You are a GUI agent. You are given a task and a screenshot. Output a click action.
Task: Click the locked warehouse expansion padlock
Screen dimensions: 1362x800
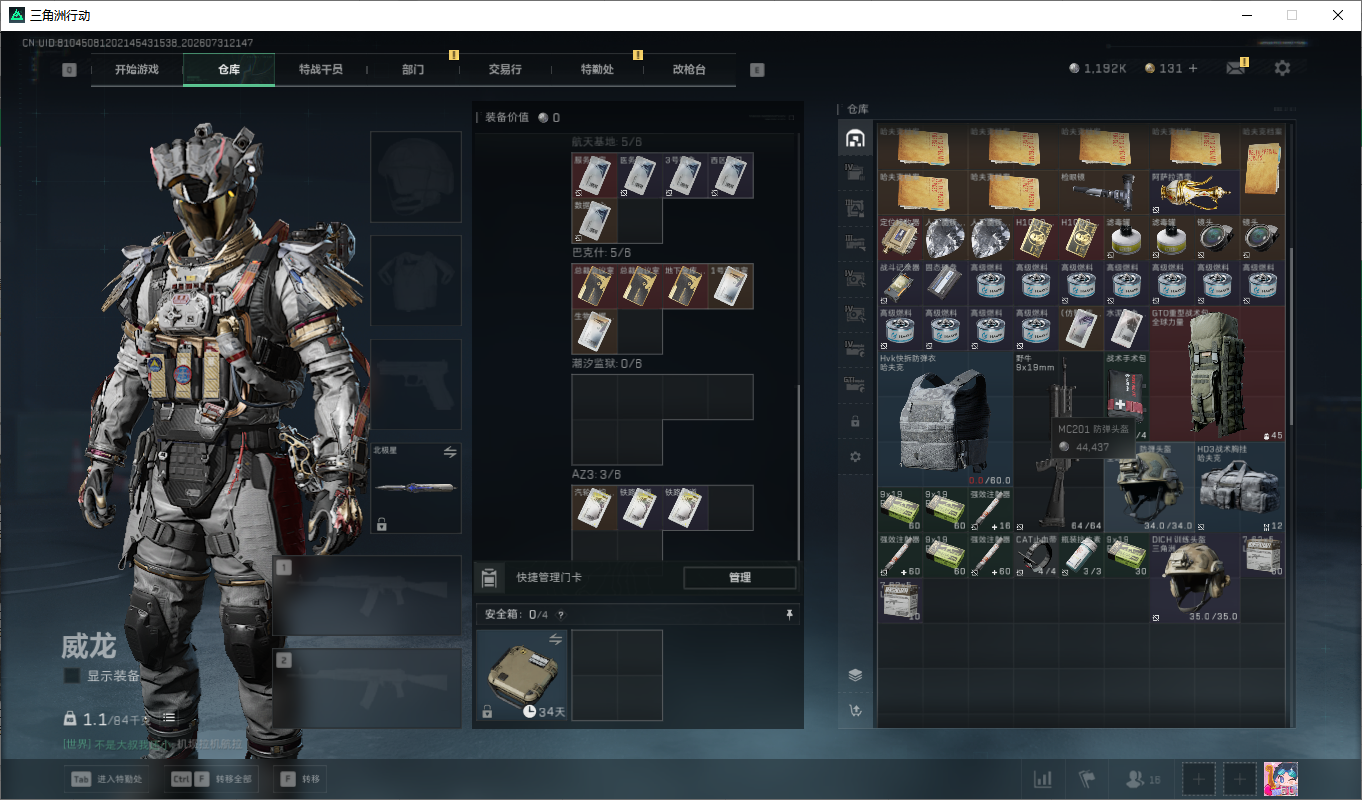tap(855, 421)
